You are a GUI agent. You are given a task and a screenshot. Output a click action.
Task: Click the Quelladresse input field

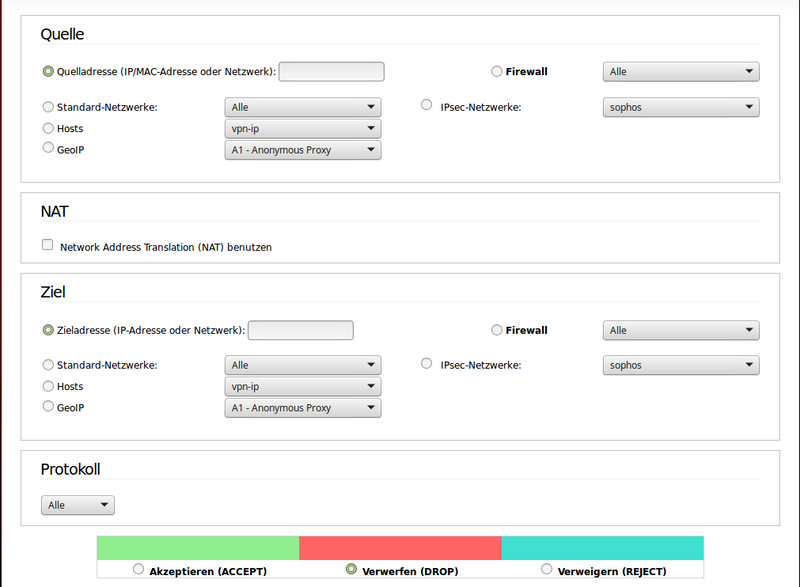331,72
